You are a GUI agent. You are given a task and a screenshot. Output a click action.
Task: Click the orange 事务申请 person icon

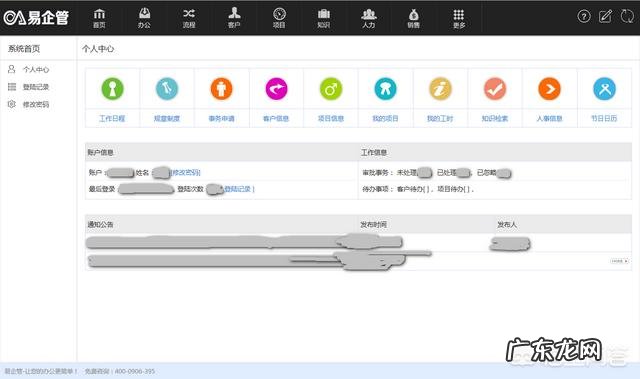click(221, 89)
